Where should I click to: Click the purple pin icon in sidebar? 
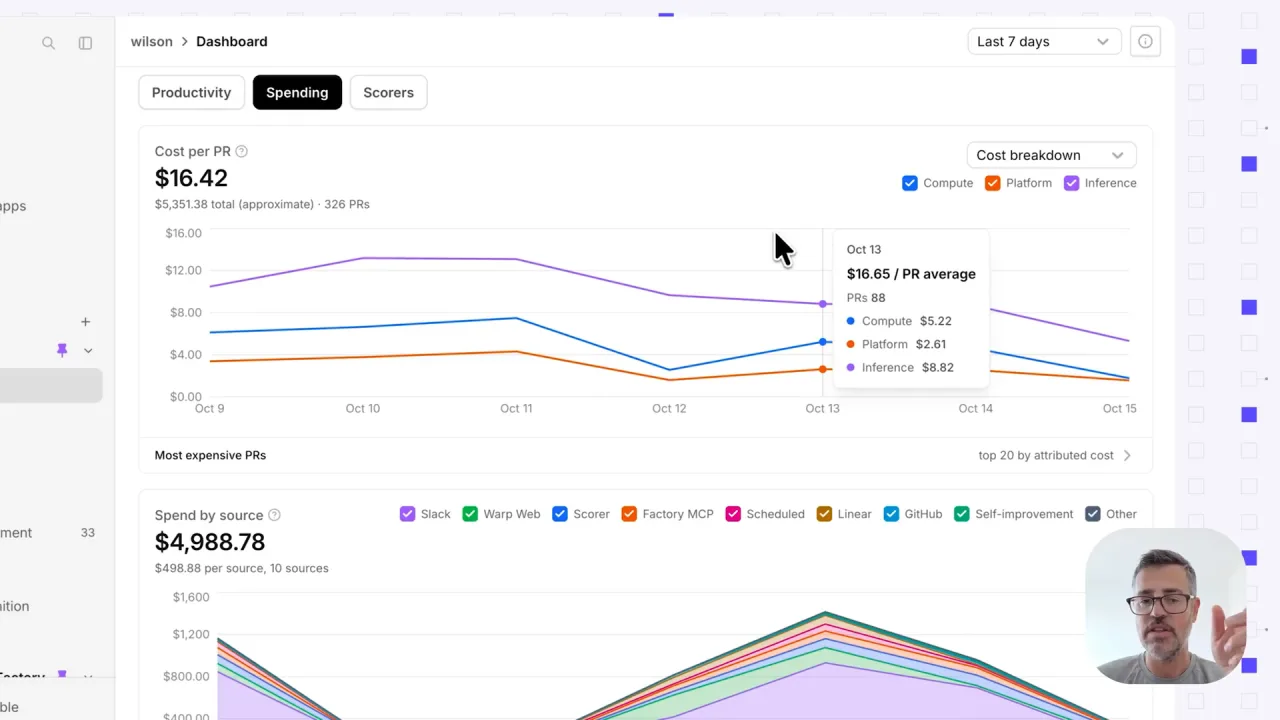[62, 350]
